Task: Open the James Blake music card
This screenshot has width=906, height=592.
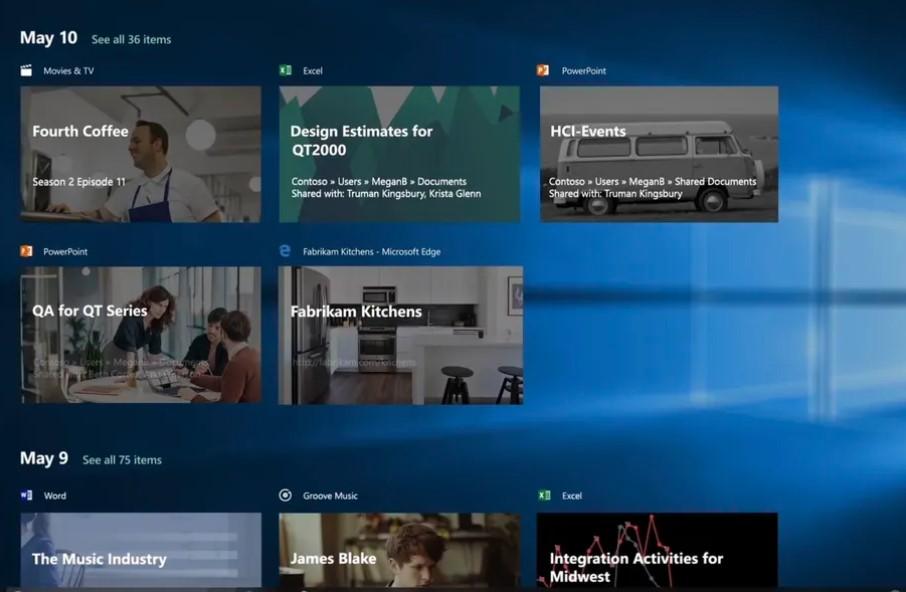Action: [x=399, y=550]
